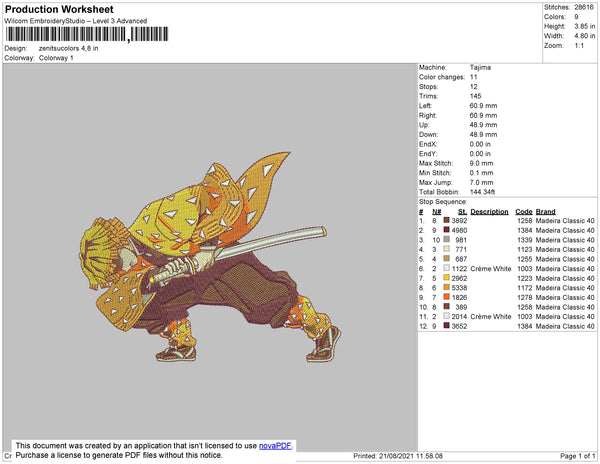The image size is (600, 464).
Task: Click the Width value '4.80 in'
Action: pyautogui.click(x=585, y=36)
